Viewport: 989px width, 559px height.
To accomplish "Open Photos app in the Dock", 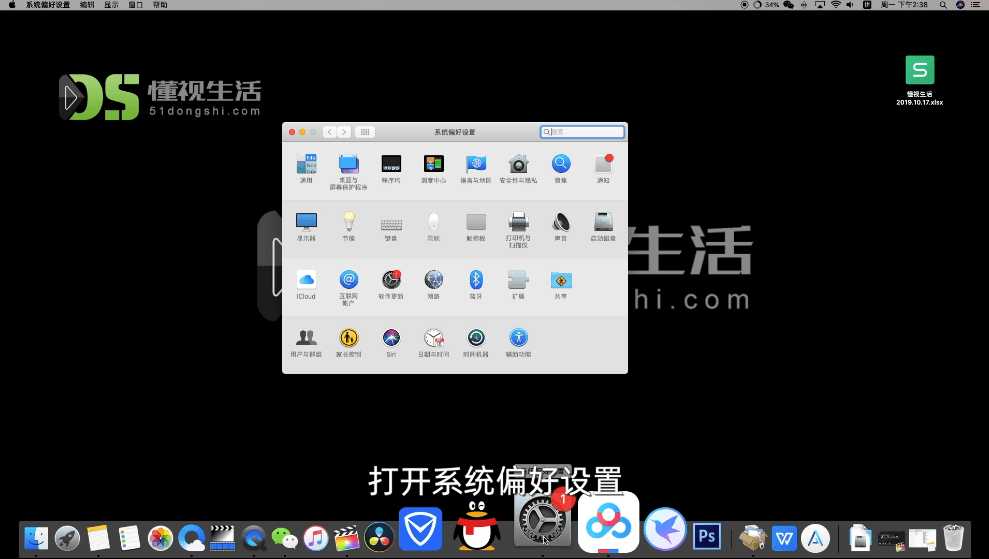I will coord(160,538).
